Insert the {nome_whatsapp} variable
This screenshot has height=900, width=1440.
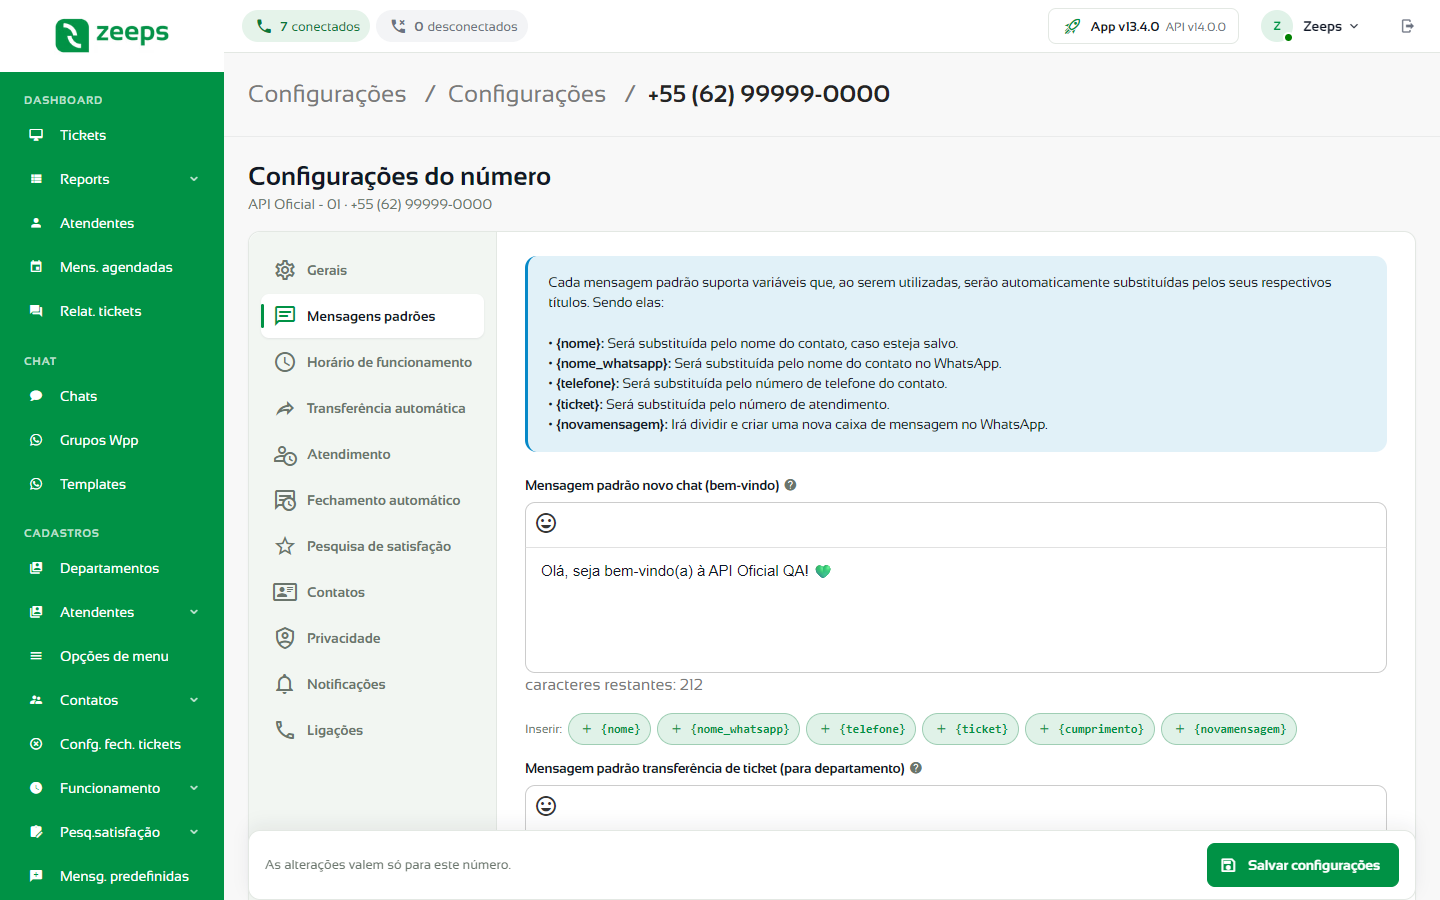click(x=729, y=729)
